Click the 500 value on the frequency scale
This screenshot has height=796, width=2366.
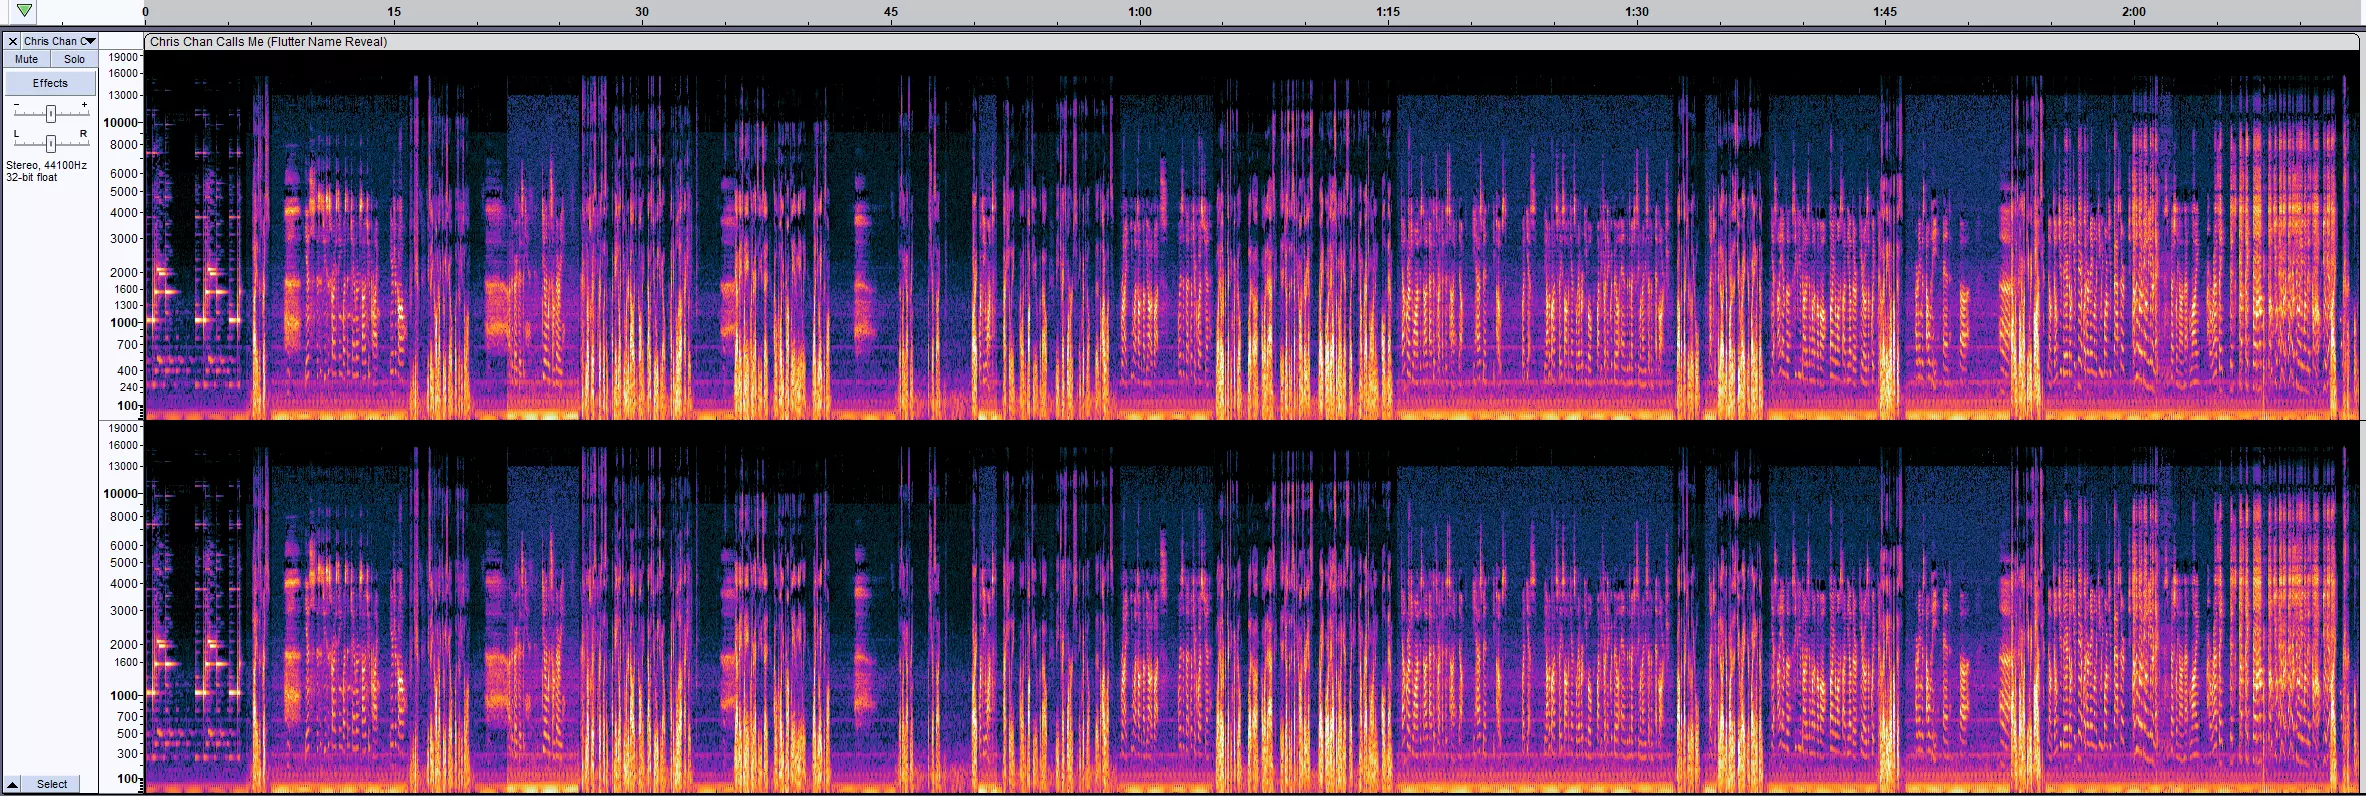pos(128,734)
